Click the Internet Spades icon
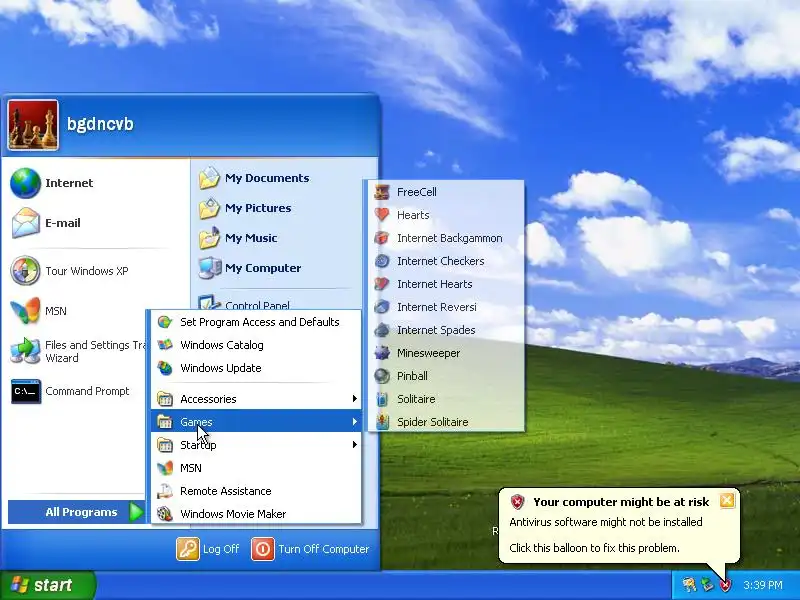The image size is (800, 600). click(382, 330)
